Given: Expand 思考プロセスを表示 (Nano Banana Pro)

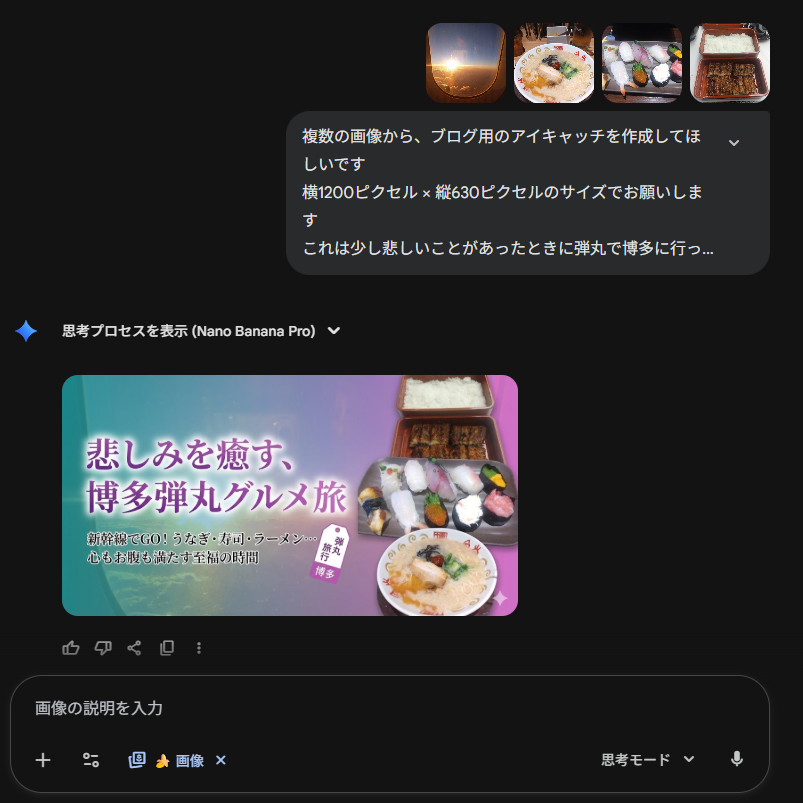Looking at the screenshot, I should click(201, 331).
